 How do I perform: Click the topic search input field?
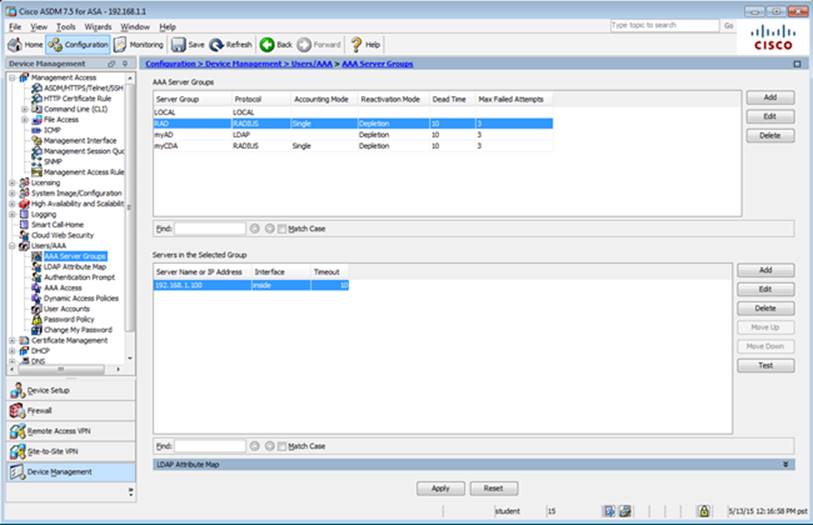(x=663, y=25)
